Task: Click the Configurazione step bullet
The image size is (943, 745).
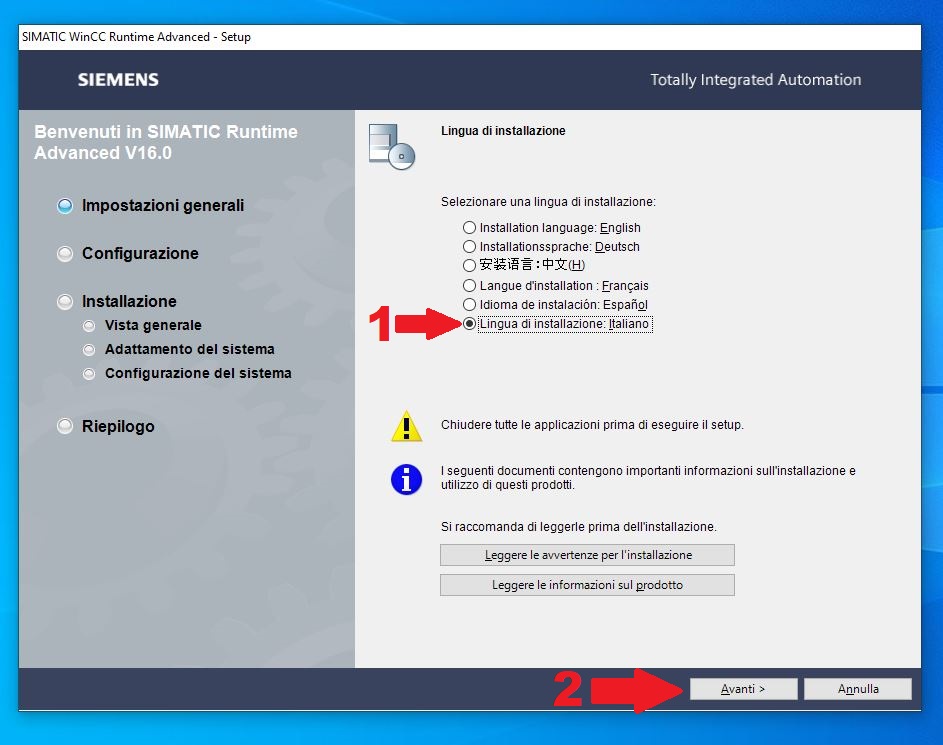Action: click(65, 254)
